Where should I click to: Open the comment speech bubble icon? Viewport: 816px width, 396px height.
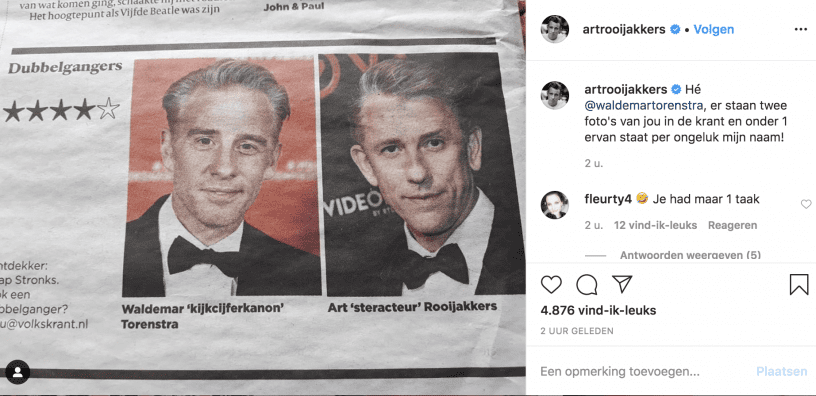586,285
